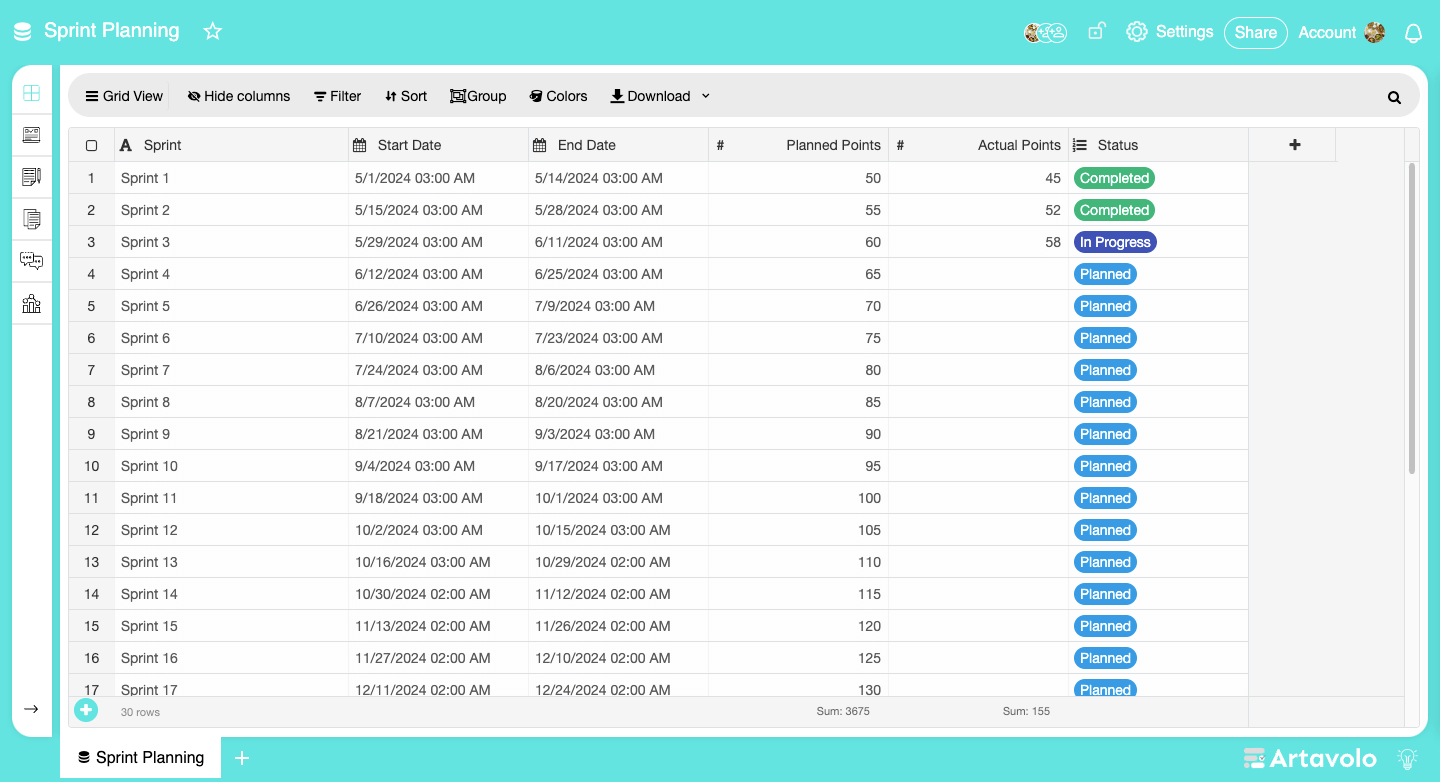Open the organization chart sidebar icon
The width and height of the screenshot is (1440, 782).
pyautogui.click(x=32, y=303)
